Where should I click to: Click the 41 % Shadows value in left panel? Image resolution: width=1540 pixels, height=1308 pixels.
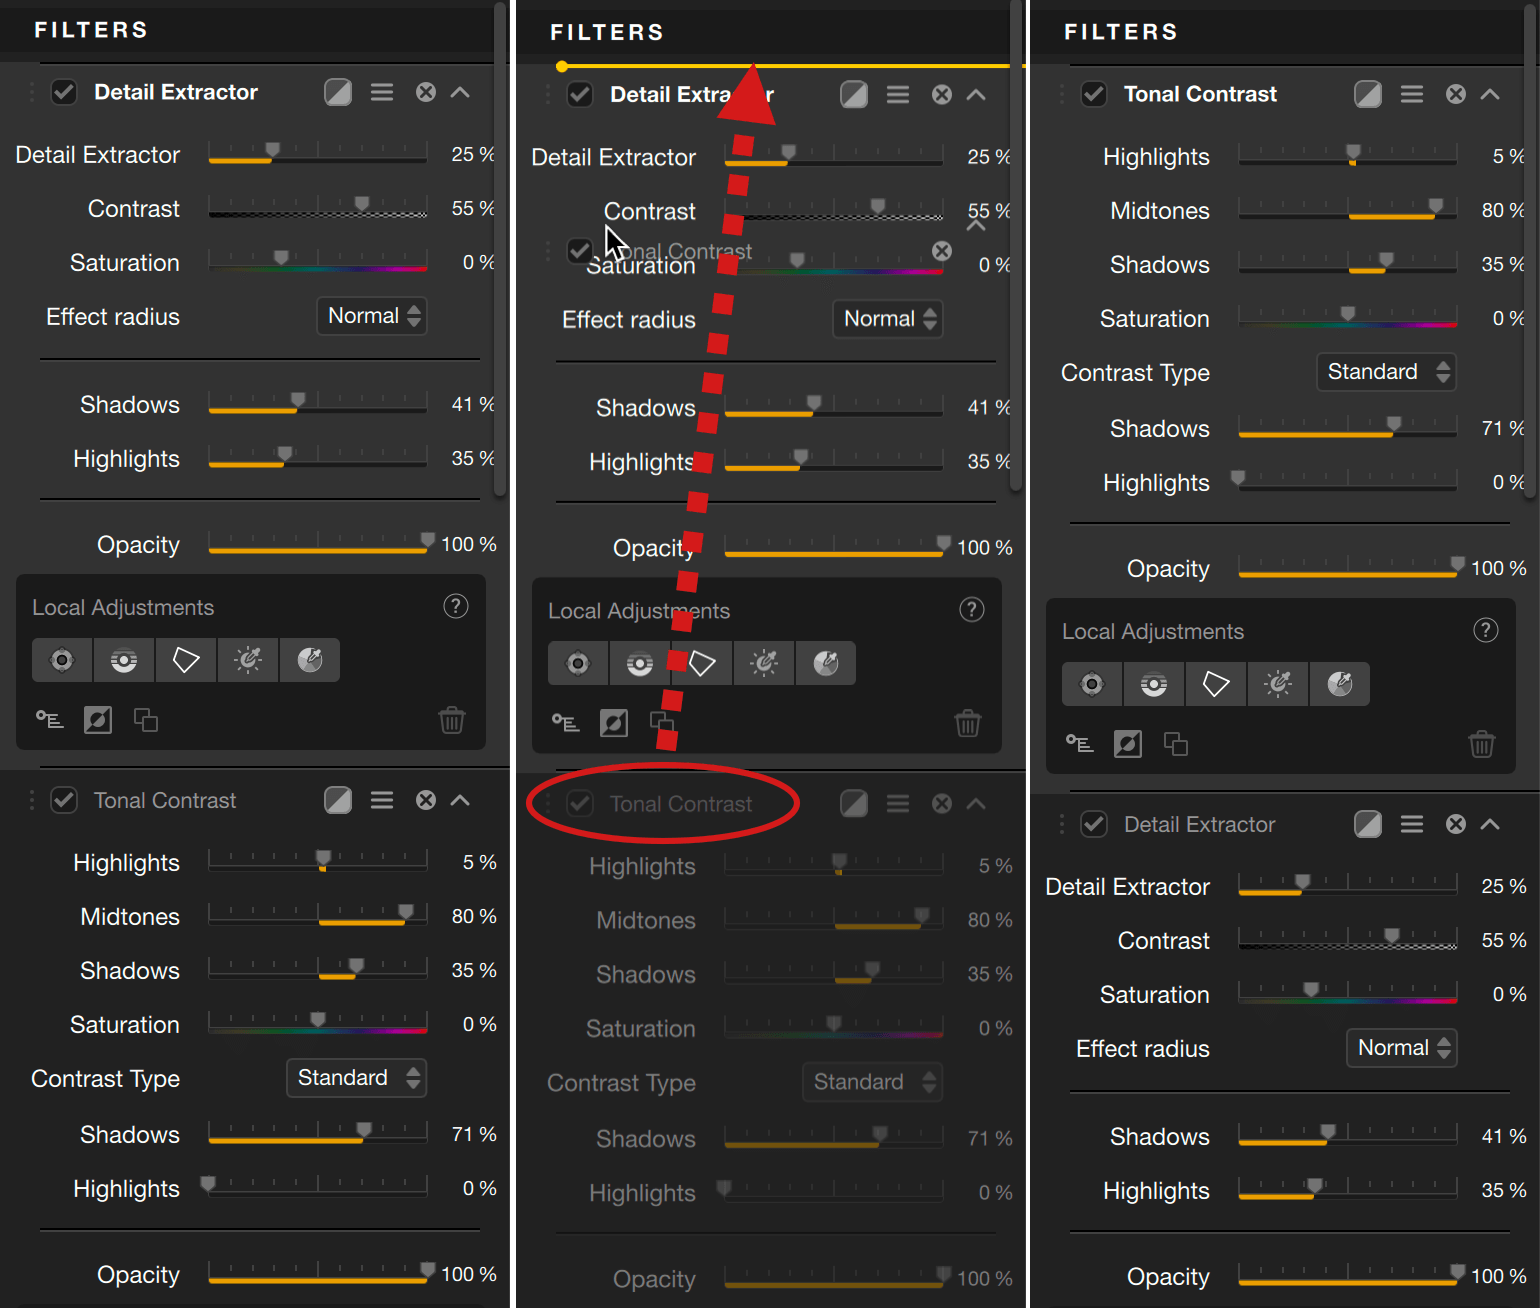coord(473,404)
